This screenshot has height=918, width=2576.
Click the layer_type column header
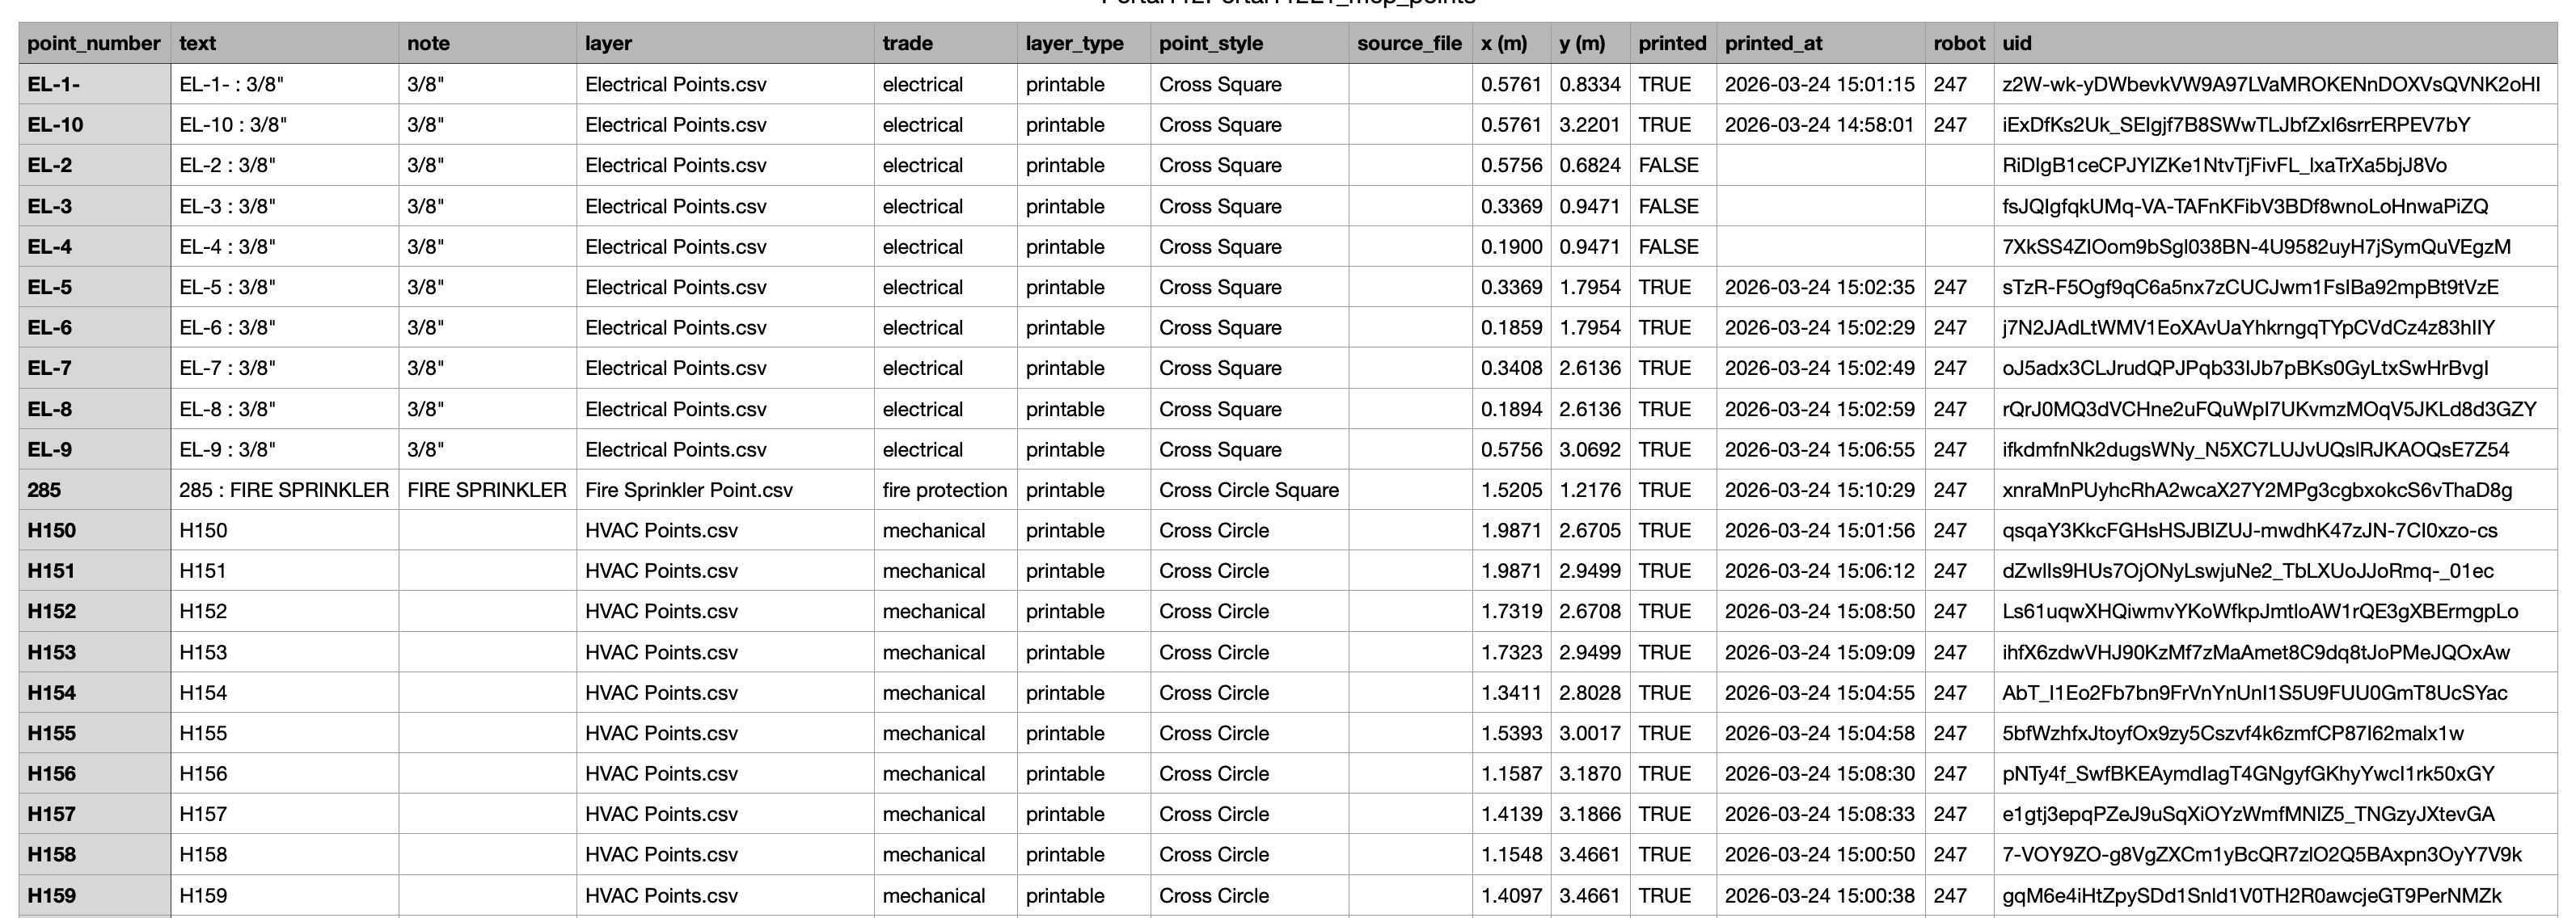tap(1084, 43)
